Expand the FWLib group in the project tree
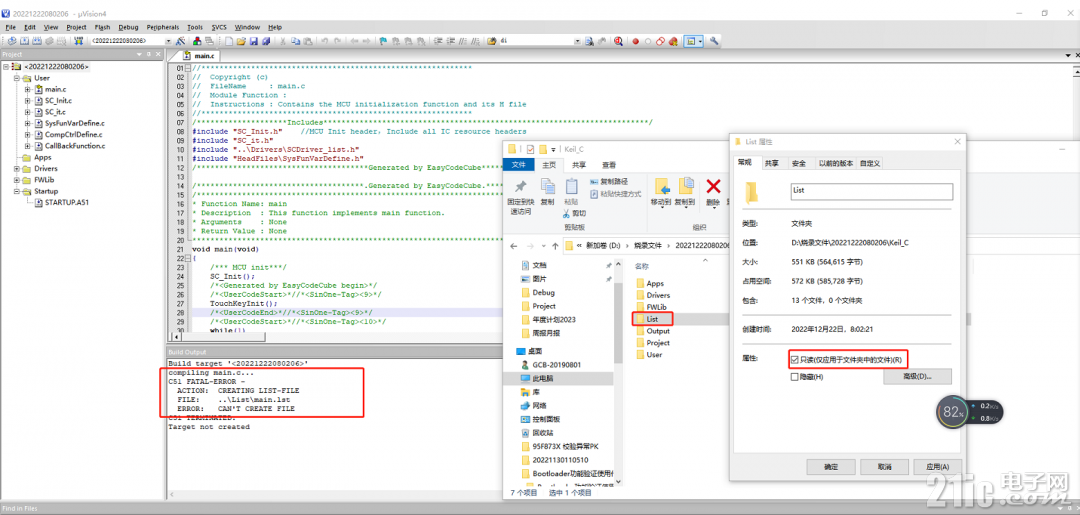The image size is (1080, 515). click(17, 180)
